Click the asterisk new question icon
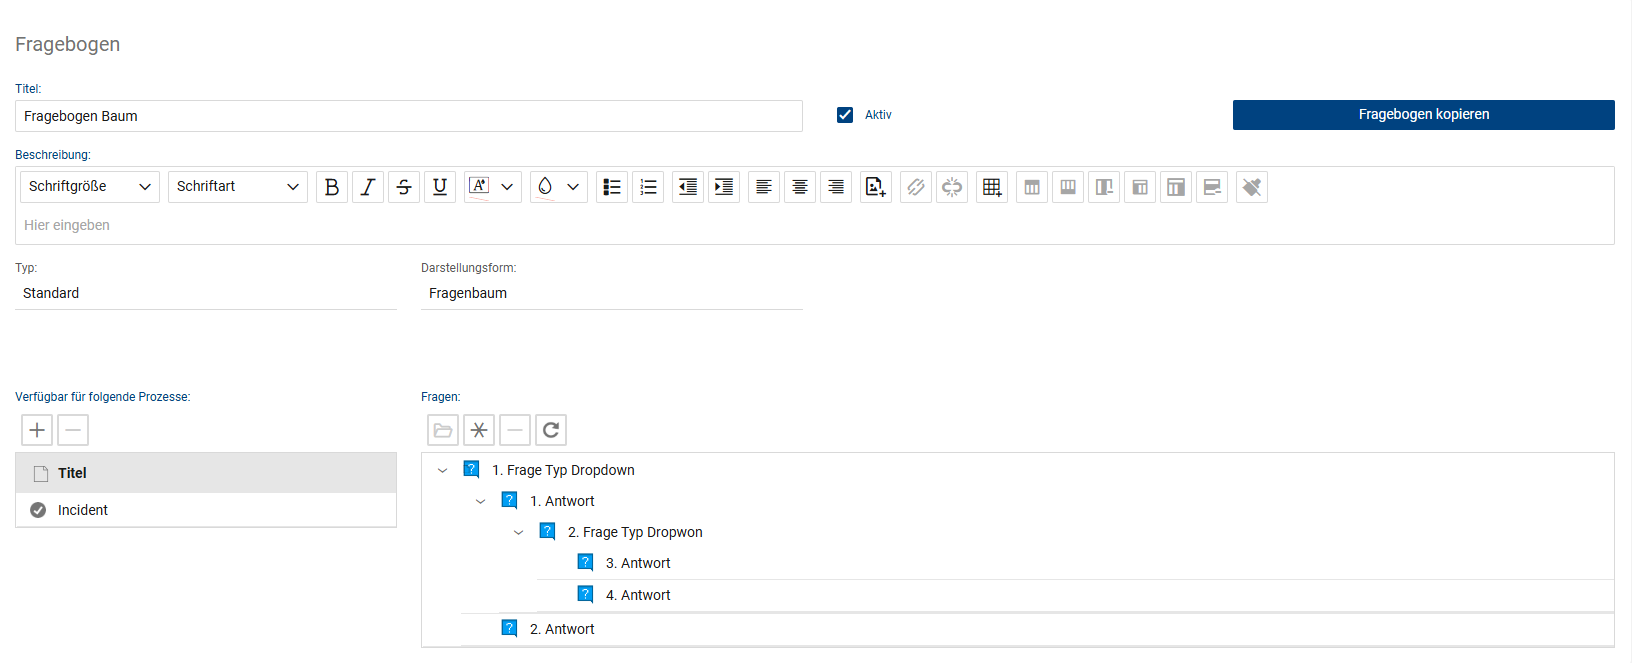 pyautogui.click(x=479, y=430)
